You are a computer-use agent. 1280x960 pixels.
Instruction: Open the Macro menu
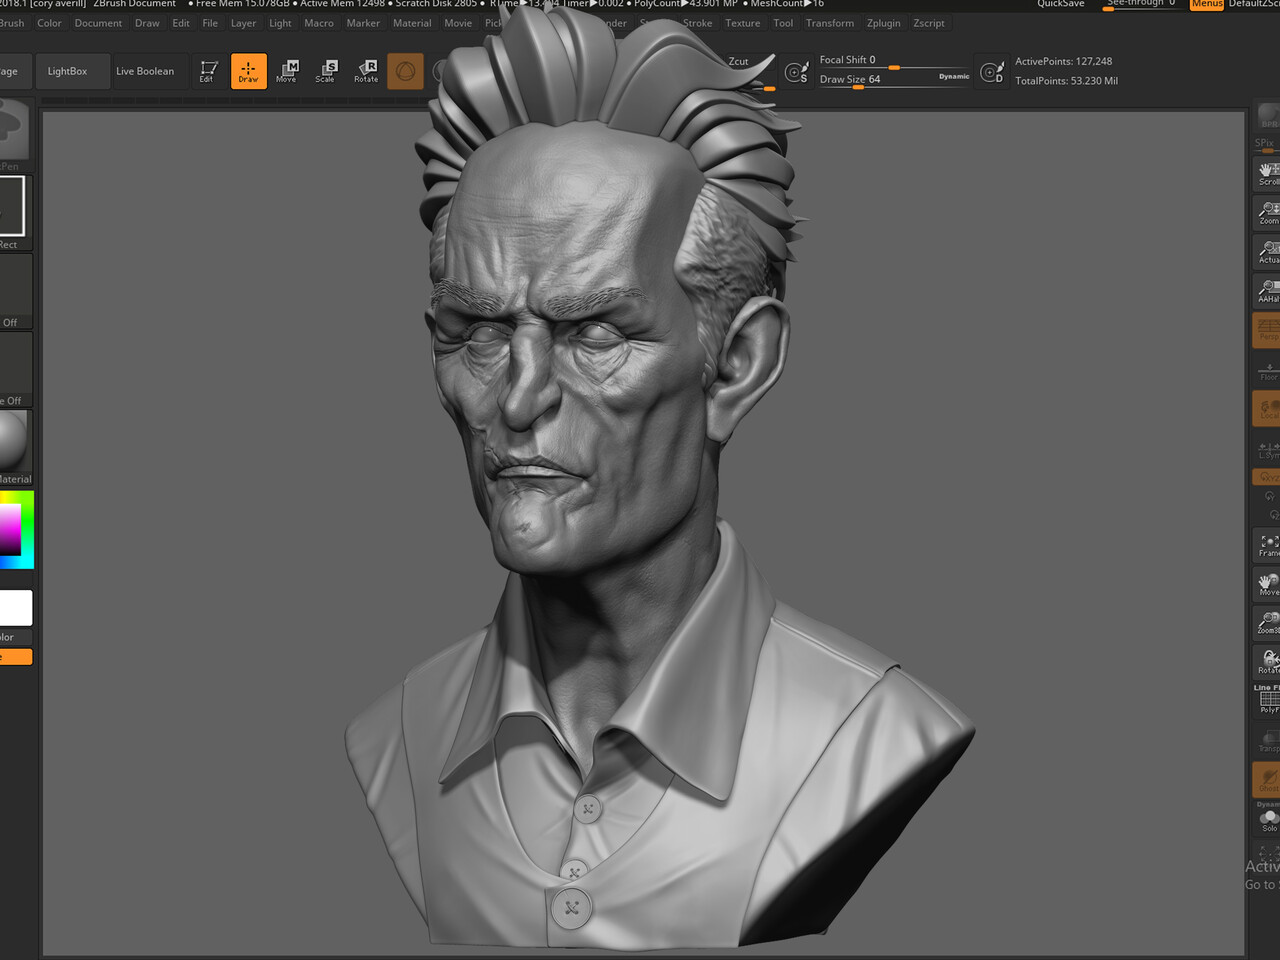pos(319,23)
